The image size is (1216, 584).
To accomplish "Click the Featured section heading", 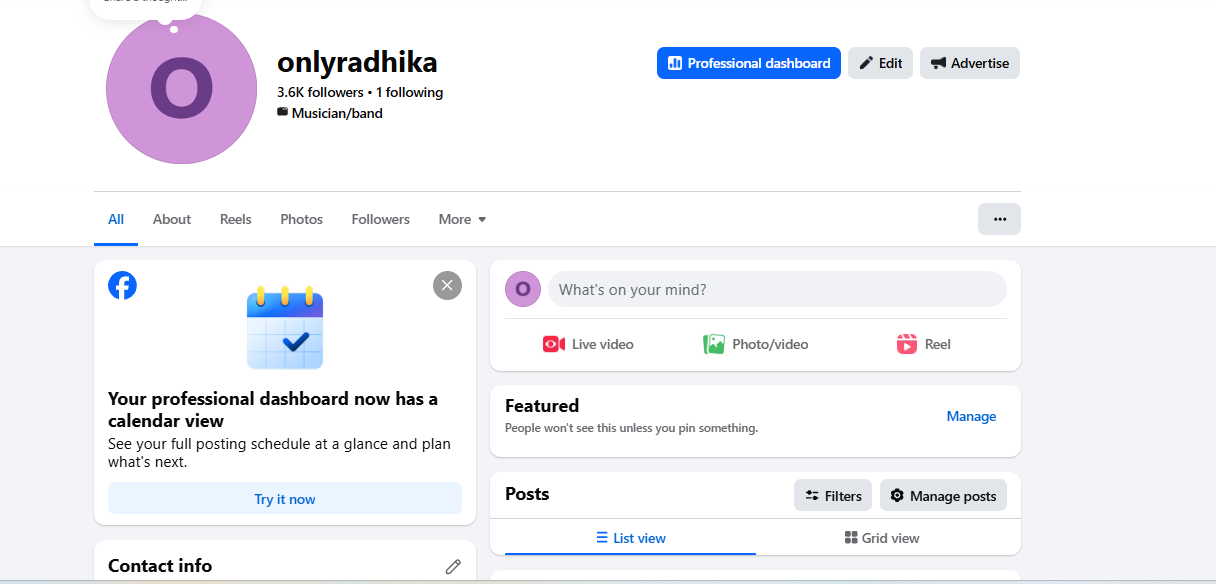I will pyautogui.click(x=542, y=405).
